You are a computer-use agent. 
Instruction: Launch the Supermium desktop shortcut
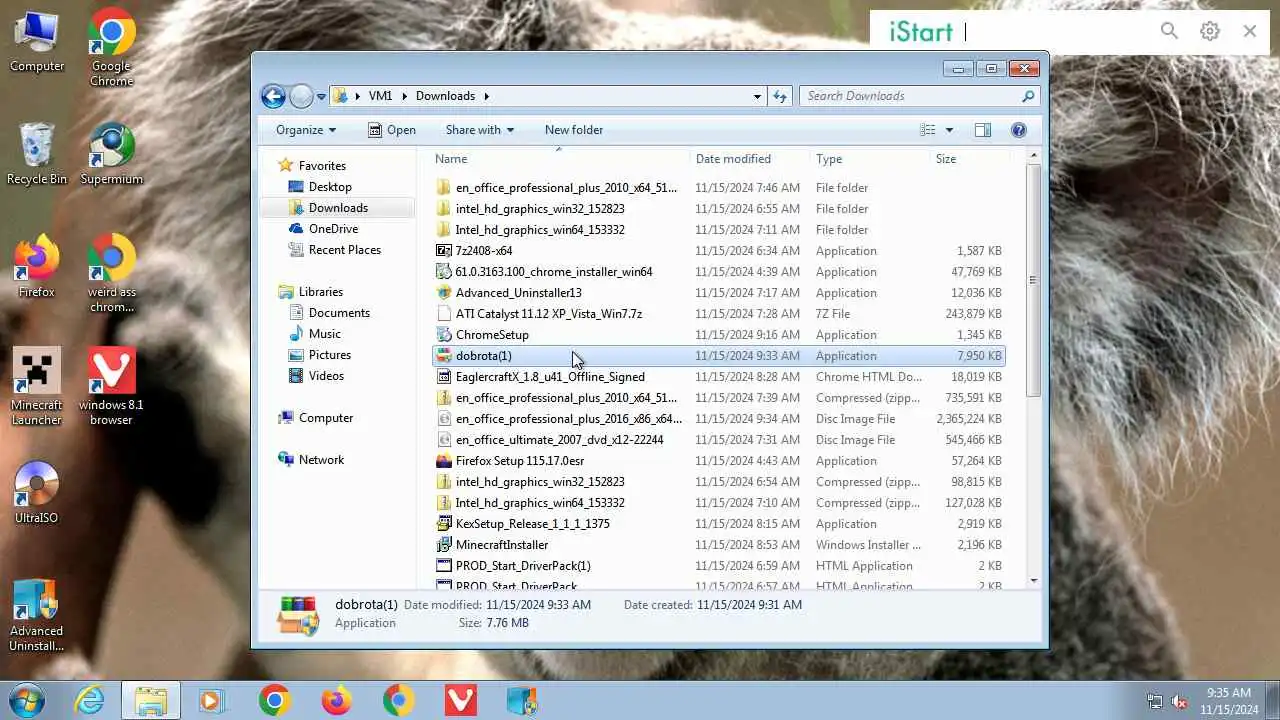pyautogui.click(x=111, y=155)
